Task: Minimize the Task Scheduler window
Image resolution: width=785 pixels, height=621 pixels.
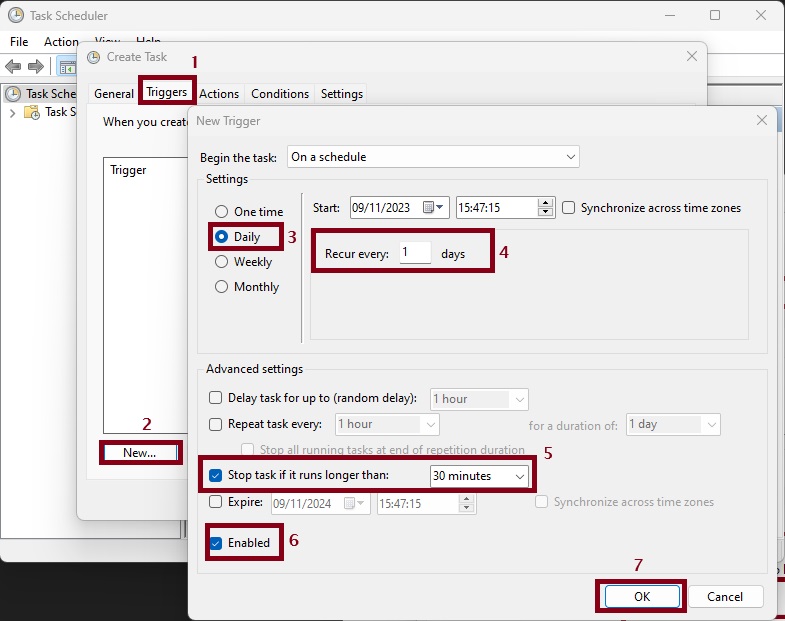Action: coord(669,16)
